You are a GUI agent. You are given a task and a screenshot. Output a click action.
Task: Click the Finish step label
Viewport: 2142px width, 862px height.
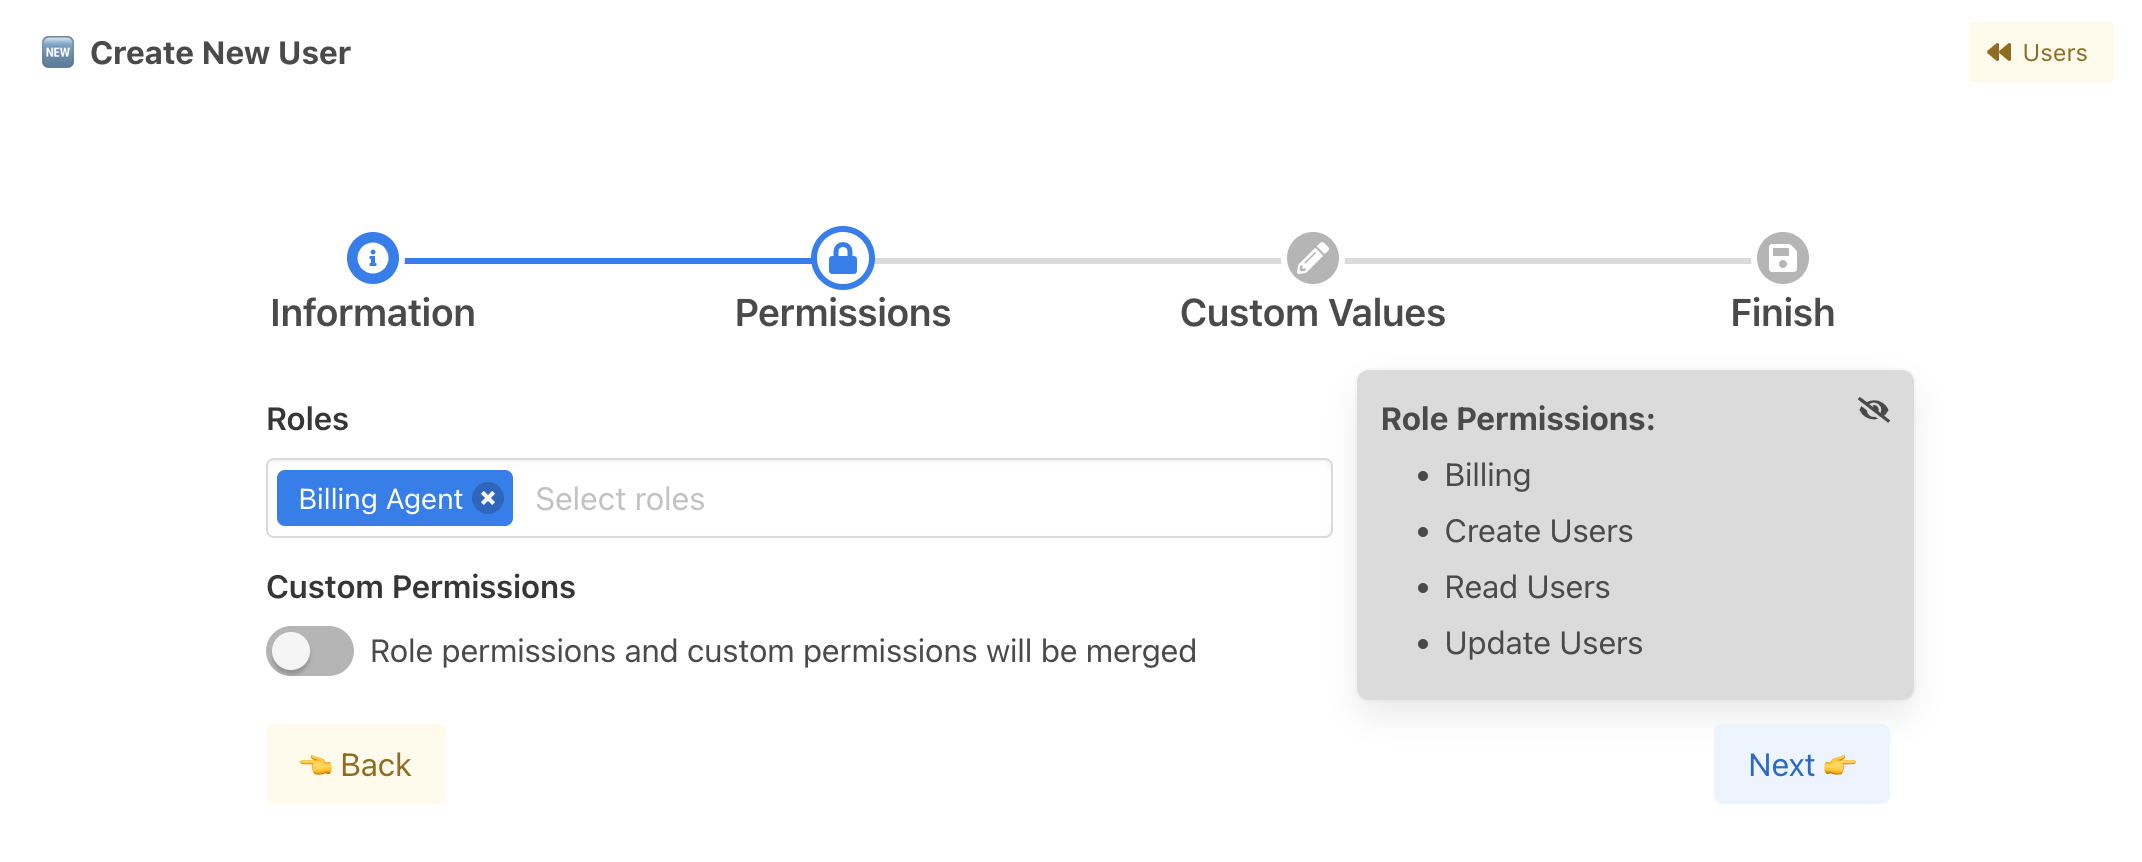click(1782, 313)
